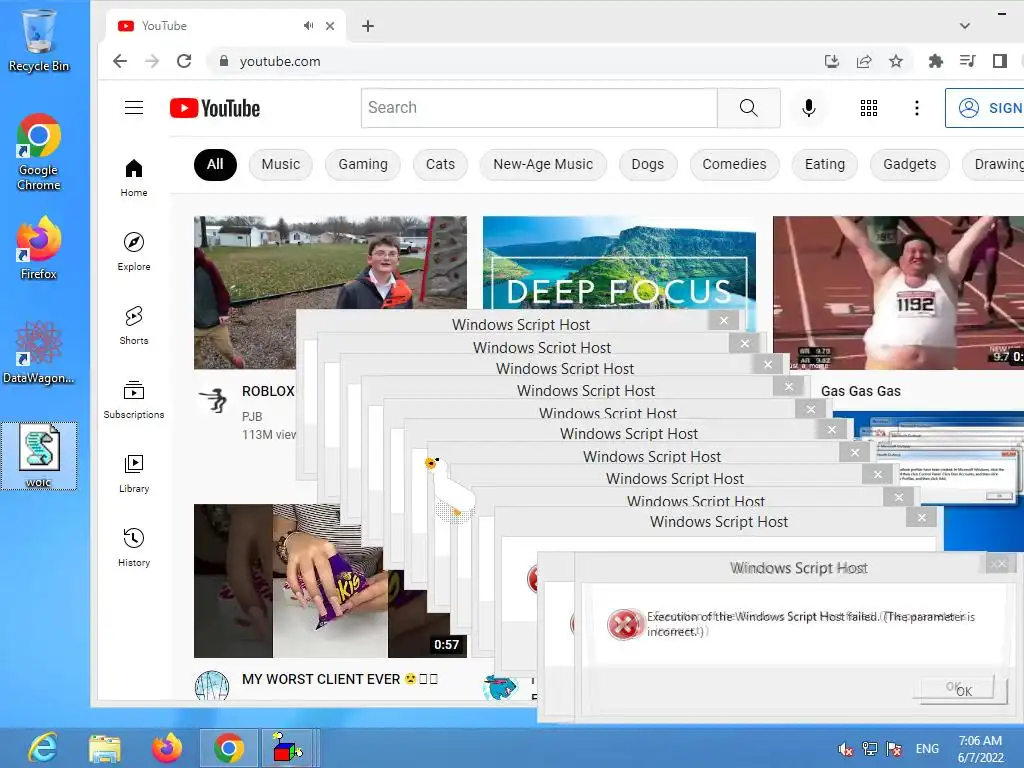1024x768 pixels.
Task: Open Library in the YouTube sidebar
Action: 134,473
